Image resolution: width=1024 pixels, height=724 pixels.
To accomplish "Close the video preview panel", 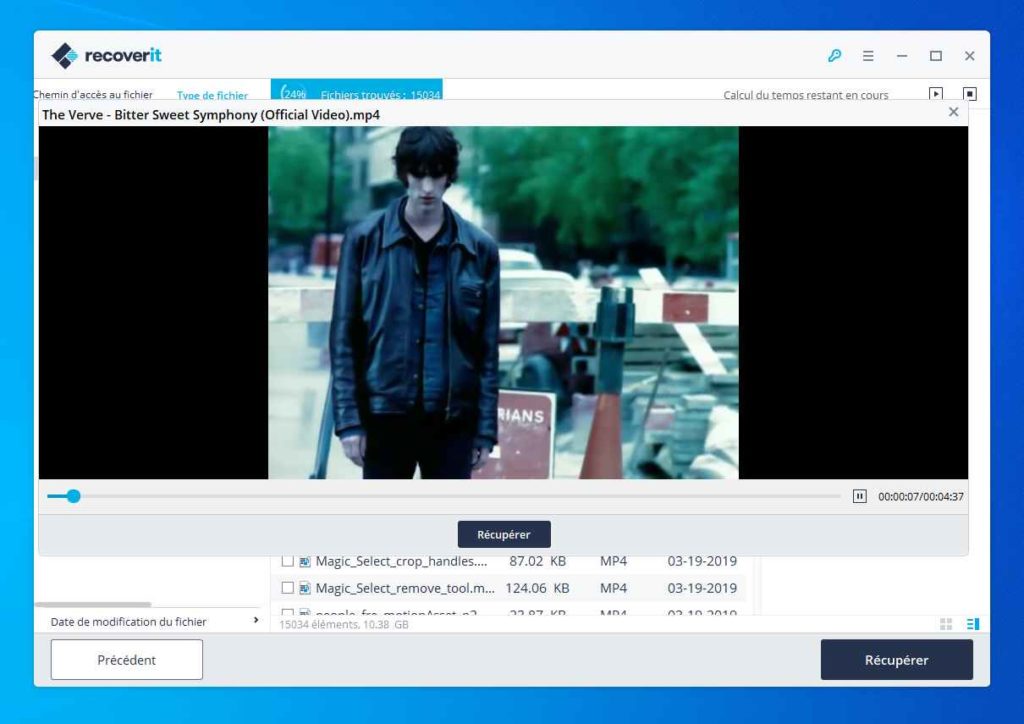I will click(953, 112).
